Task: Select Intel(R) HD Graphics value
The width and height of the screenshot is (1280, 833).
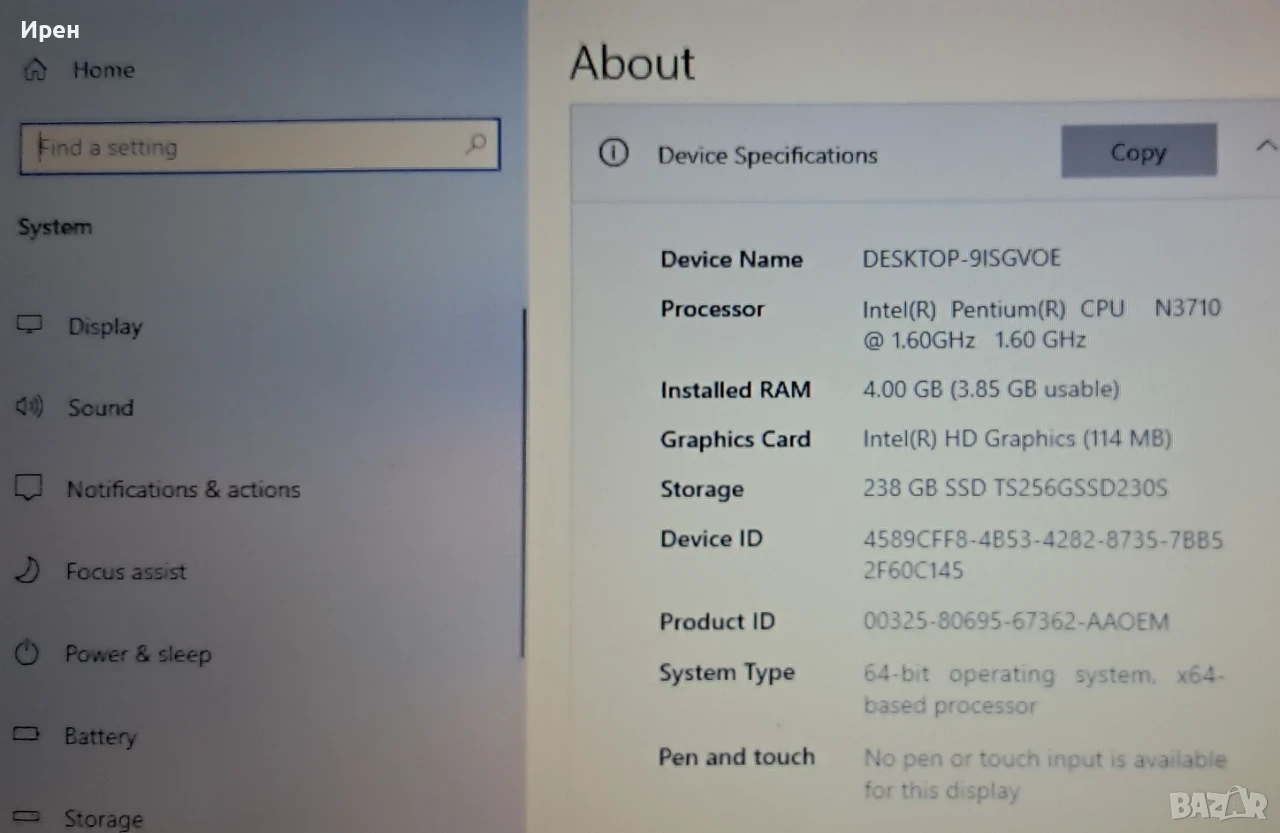Action: [1017, 438]
